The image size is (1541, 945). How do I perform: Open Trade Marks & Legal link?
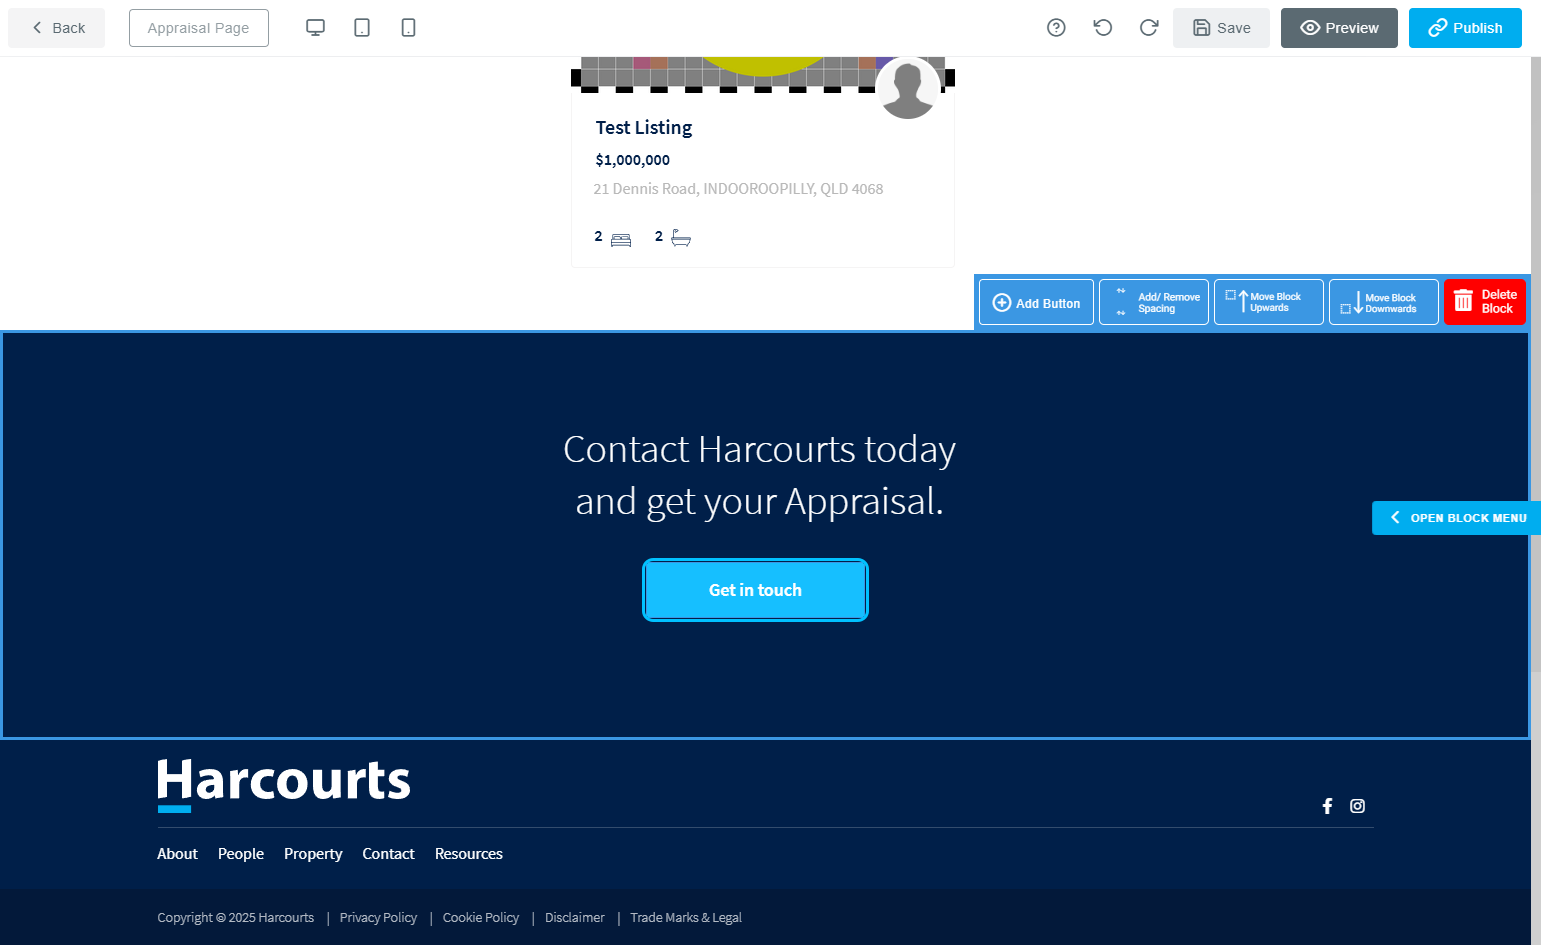[686, 918]
